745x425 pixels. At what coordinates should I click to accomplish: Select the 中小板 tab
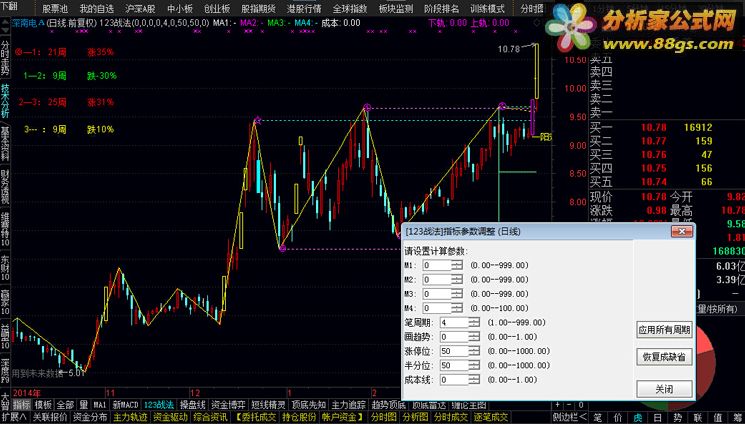[x=180, y=9]
